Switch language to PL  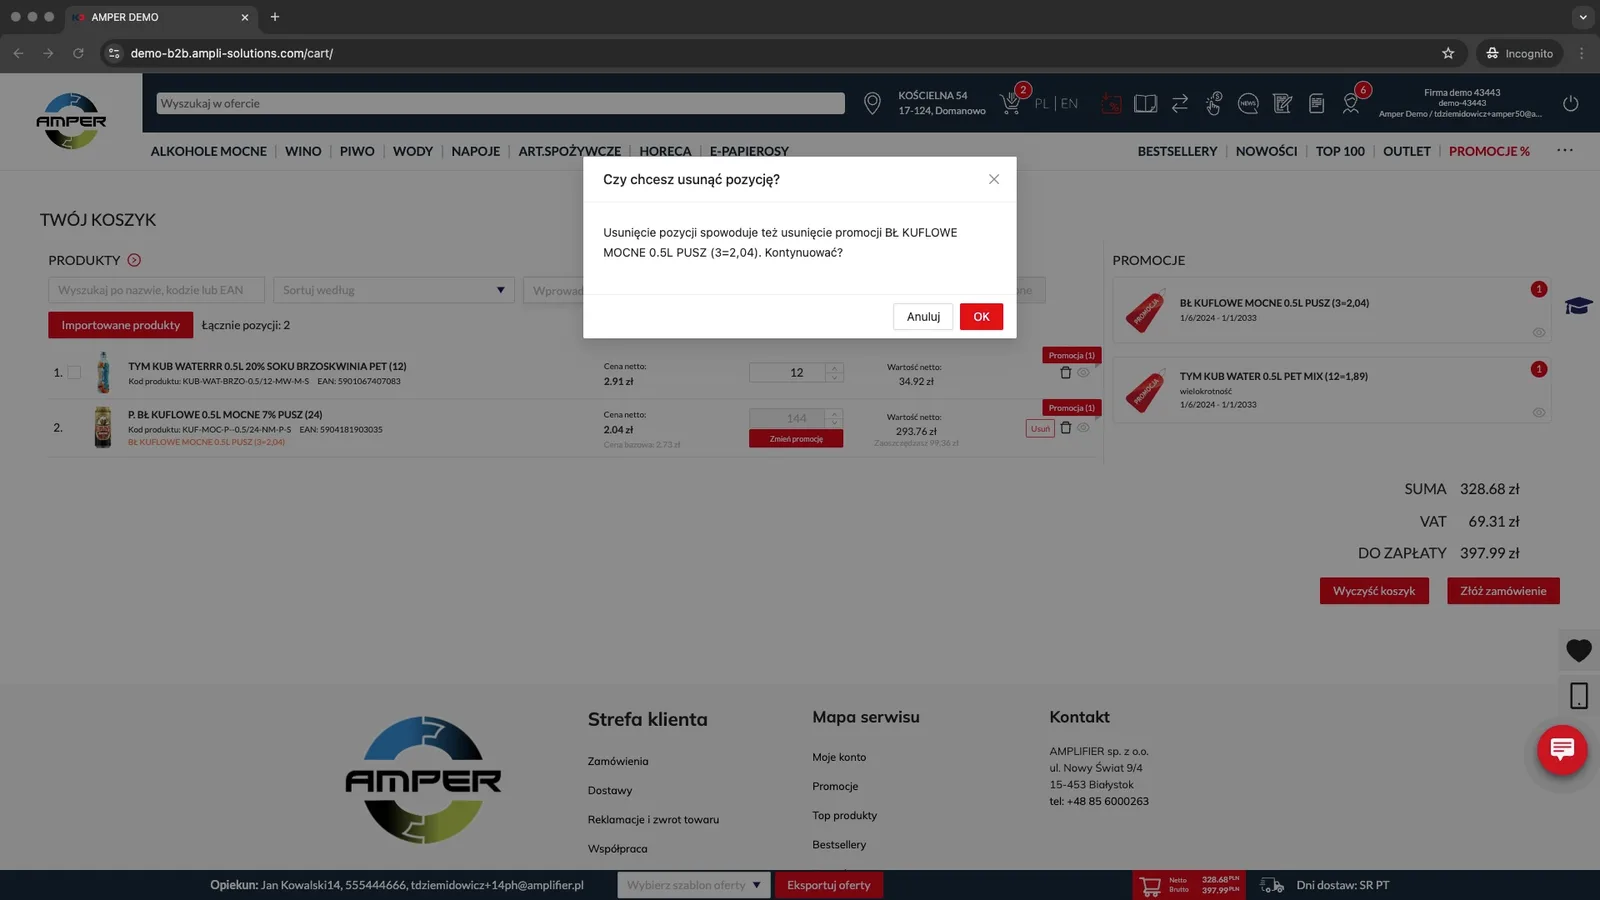[1042, 103]
